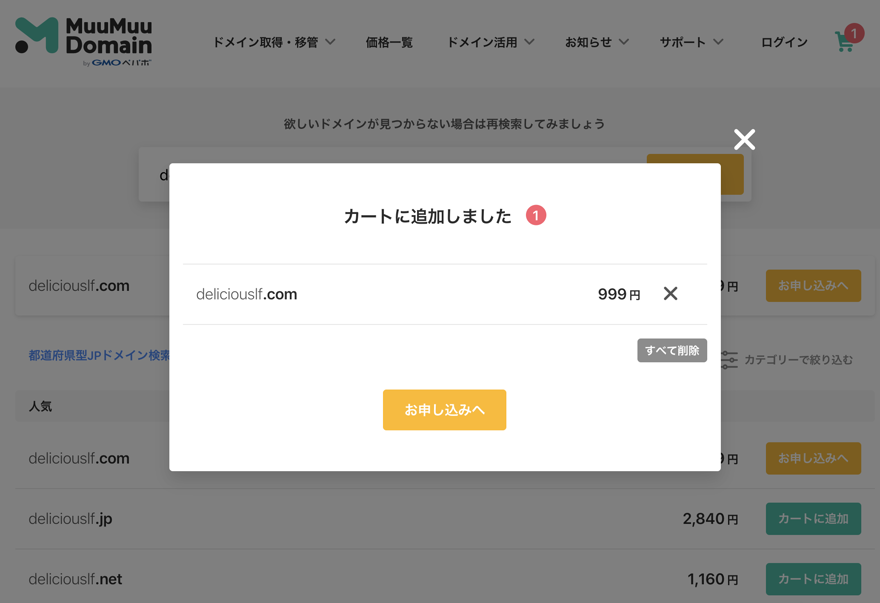Image resolution: width=880 pixels, height=603 pixels.
Task: Close the modal with the white X icon
Action: (x=744, y=140)
